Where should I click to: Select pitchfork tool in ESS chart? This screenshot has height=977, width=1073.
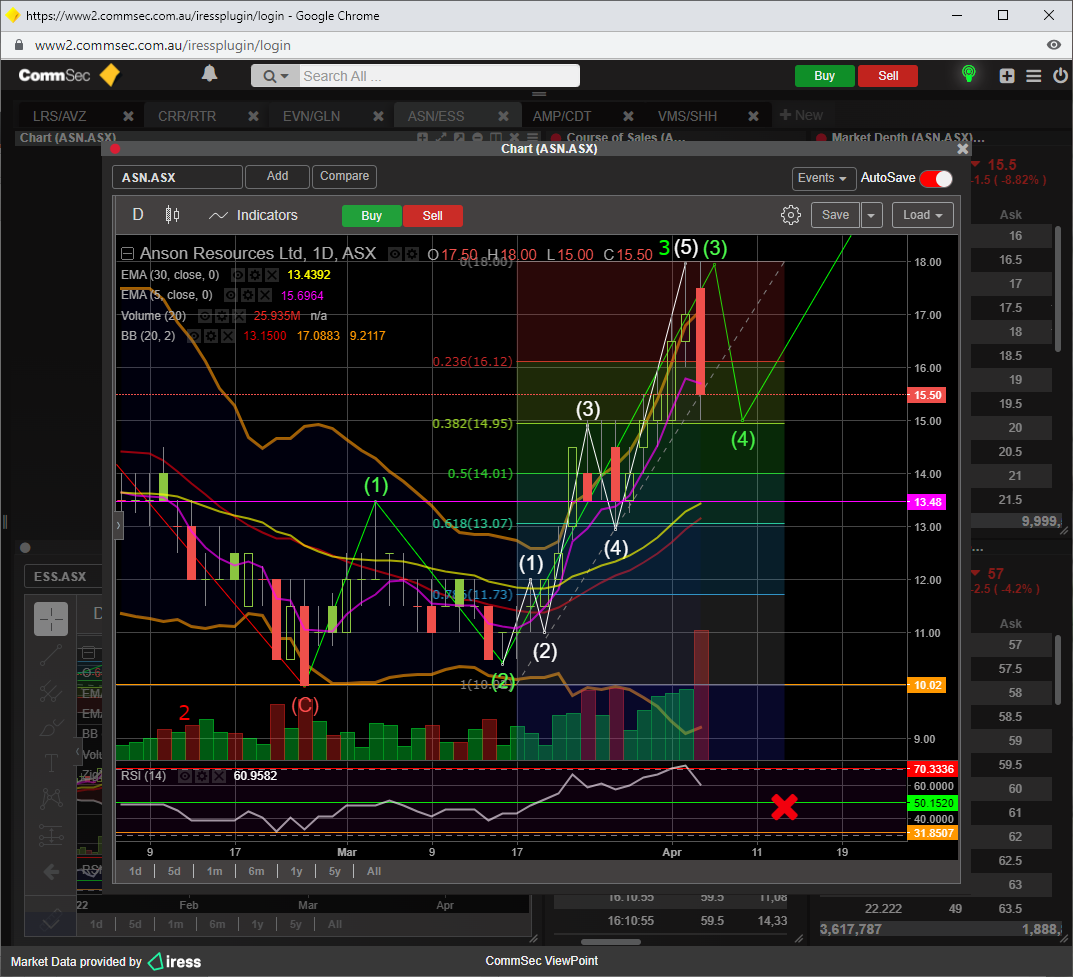tap(51, 692)
